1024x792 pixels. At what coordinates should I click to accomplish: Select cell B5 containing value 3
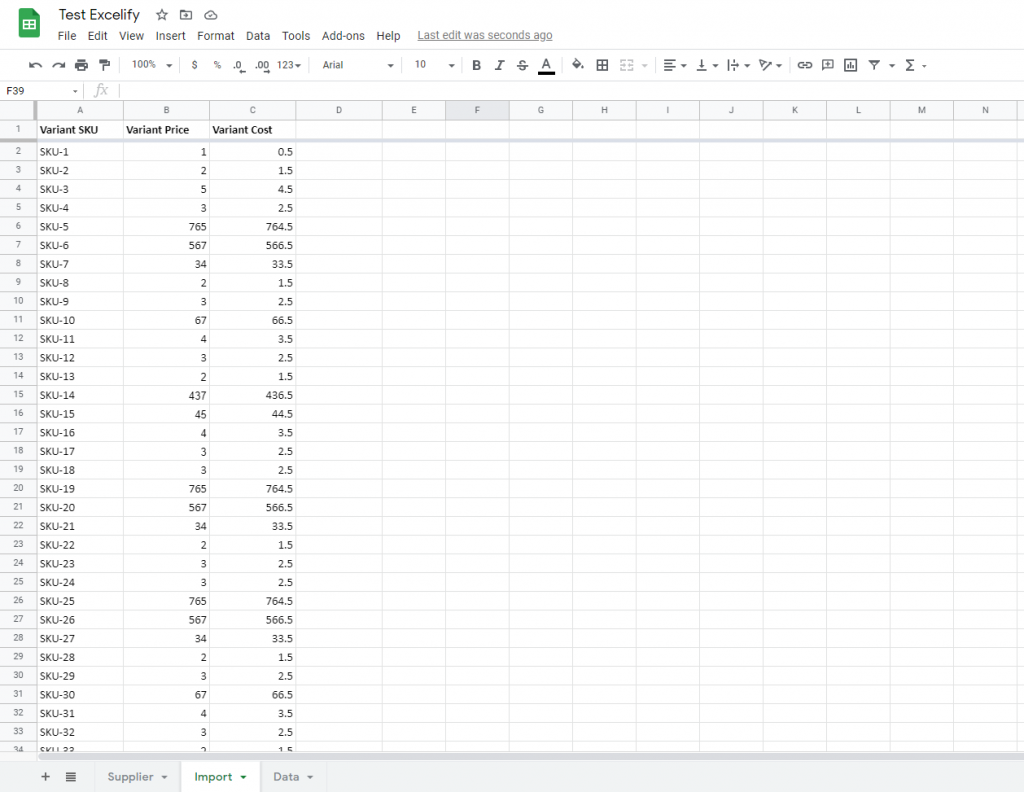coord(165,208)
